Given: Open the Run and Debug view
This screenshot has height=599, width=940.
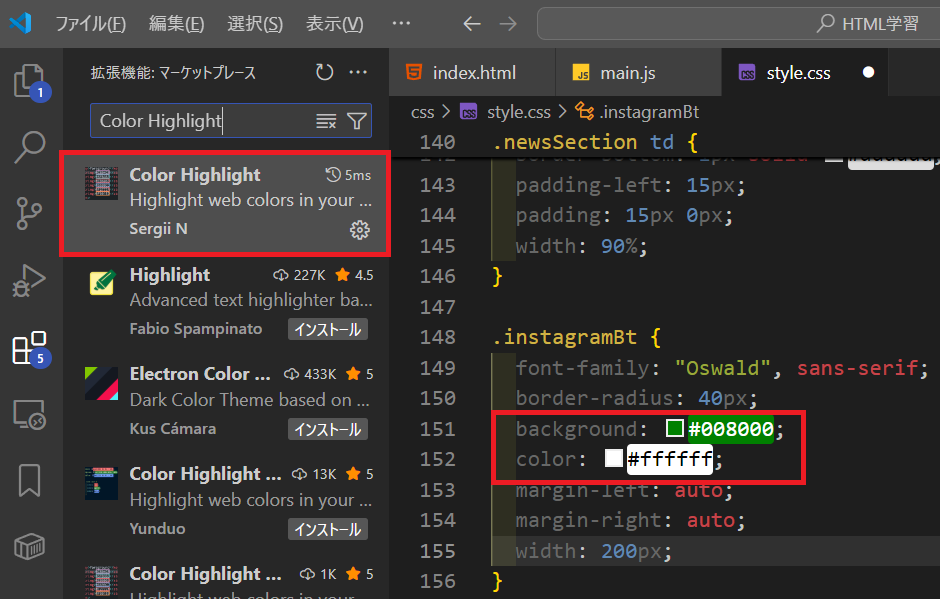Looking at the screenshot, I should 29,280.
